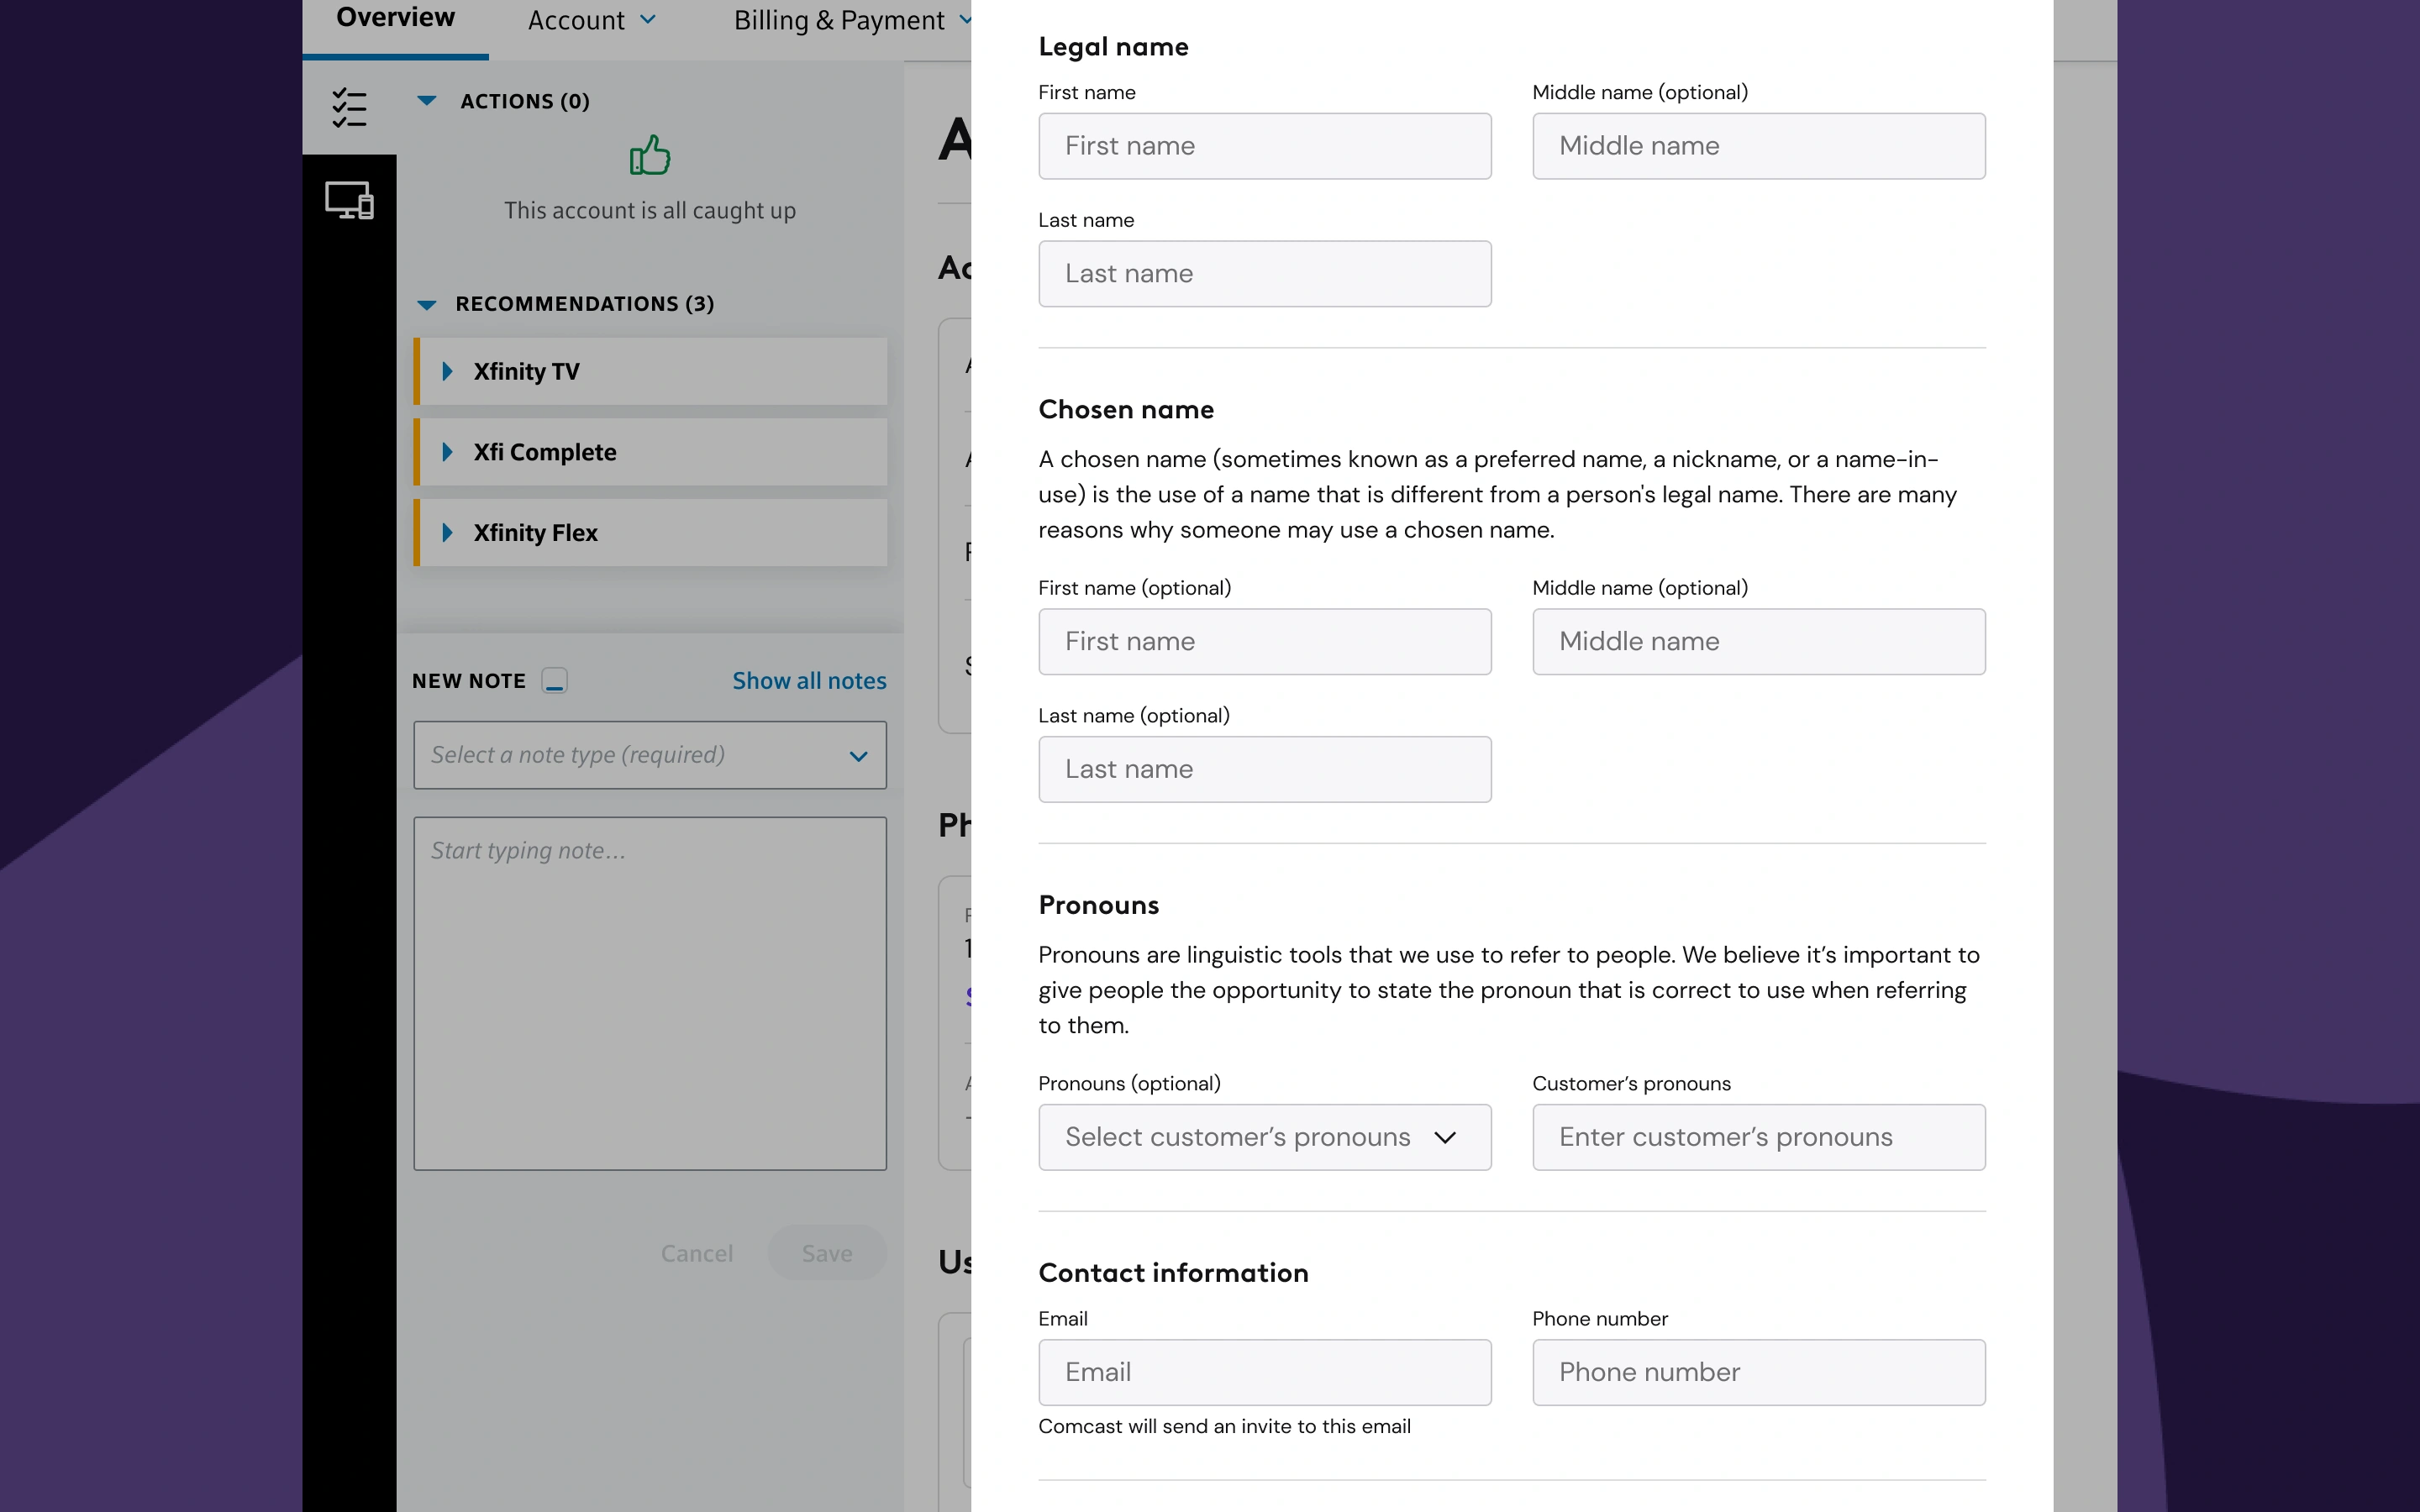Click Show all notes link

(809, 681)
